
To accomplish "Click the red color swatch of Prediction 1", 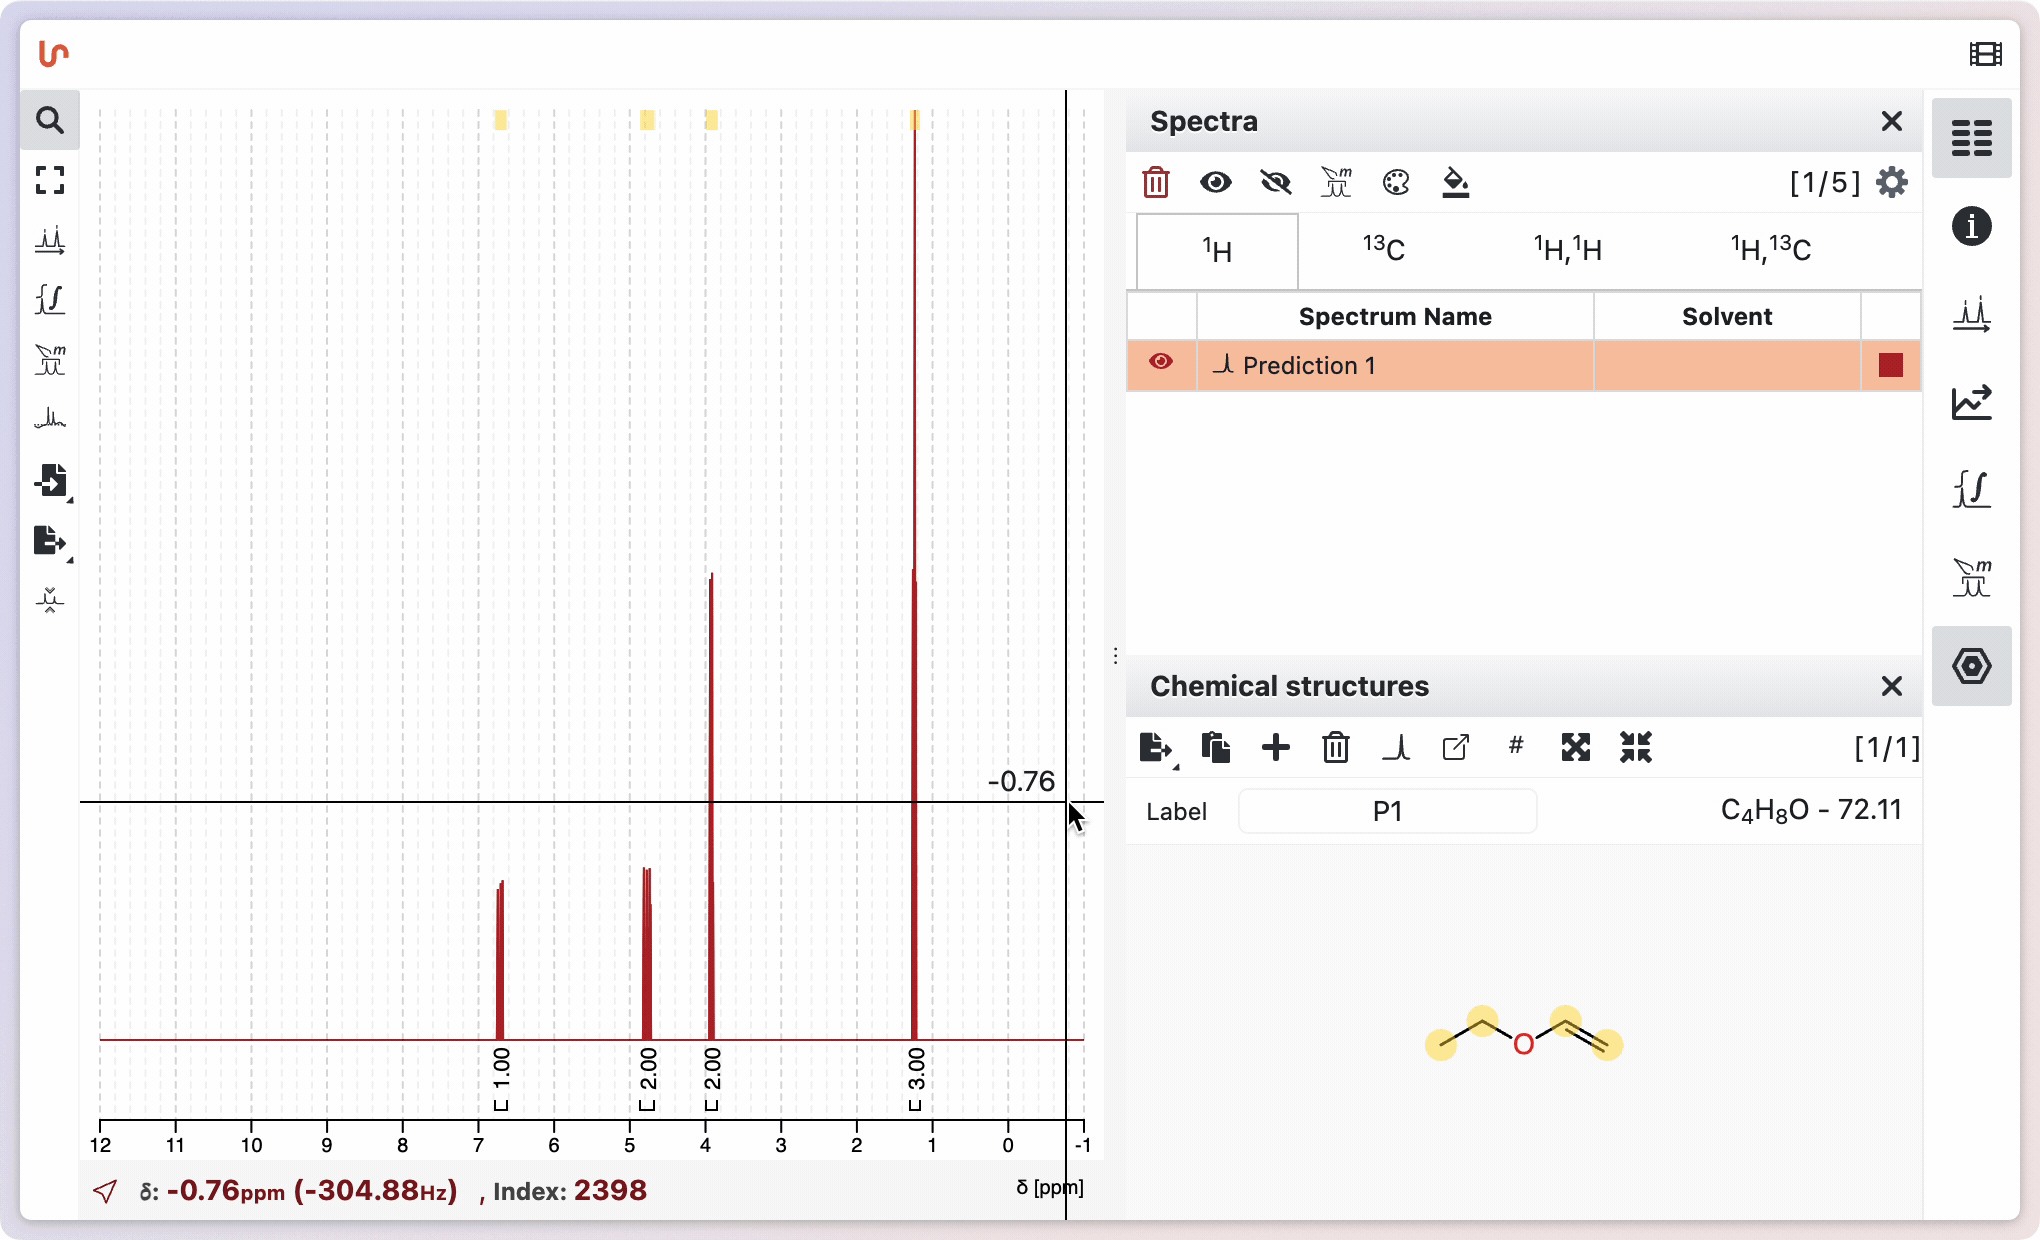I will pyautogui.click(x=1890, y=365).
